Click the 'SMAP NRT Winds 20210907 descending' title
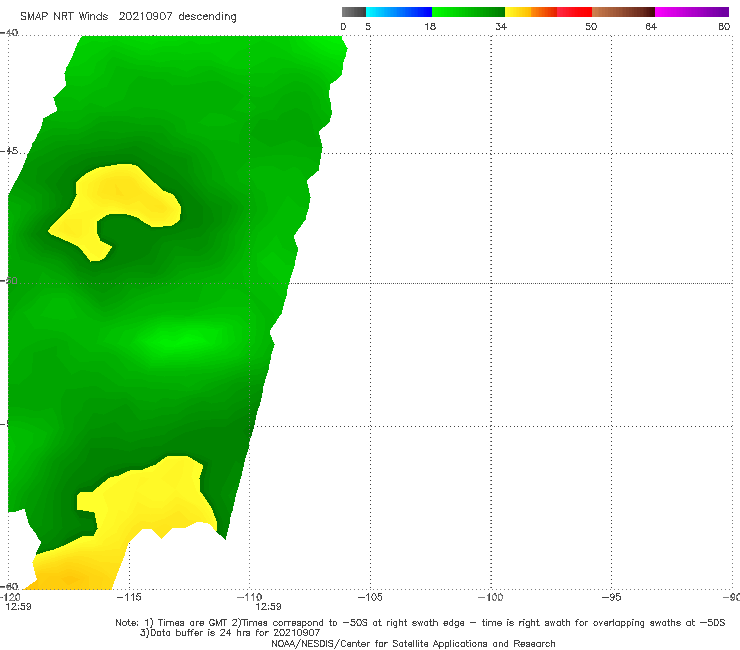Viewport: 740px width, 650px height. click(128, 17)
